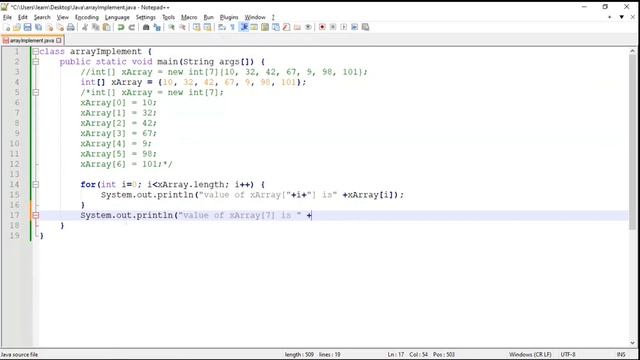The image size is (640, 360).
Task: Click the editor scrollbar up arrow
Action: pos(633,51)
